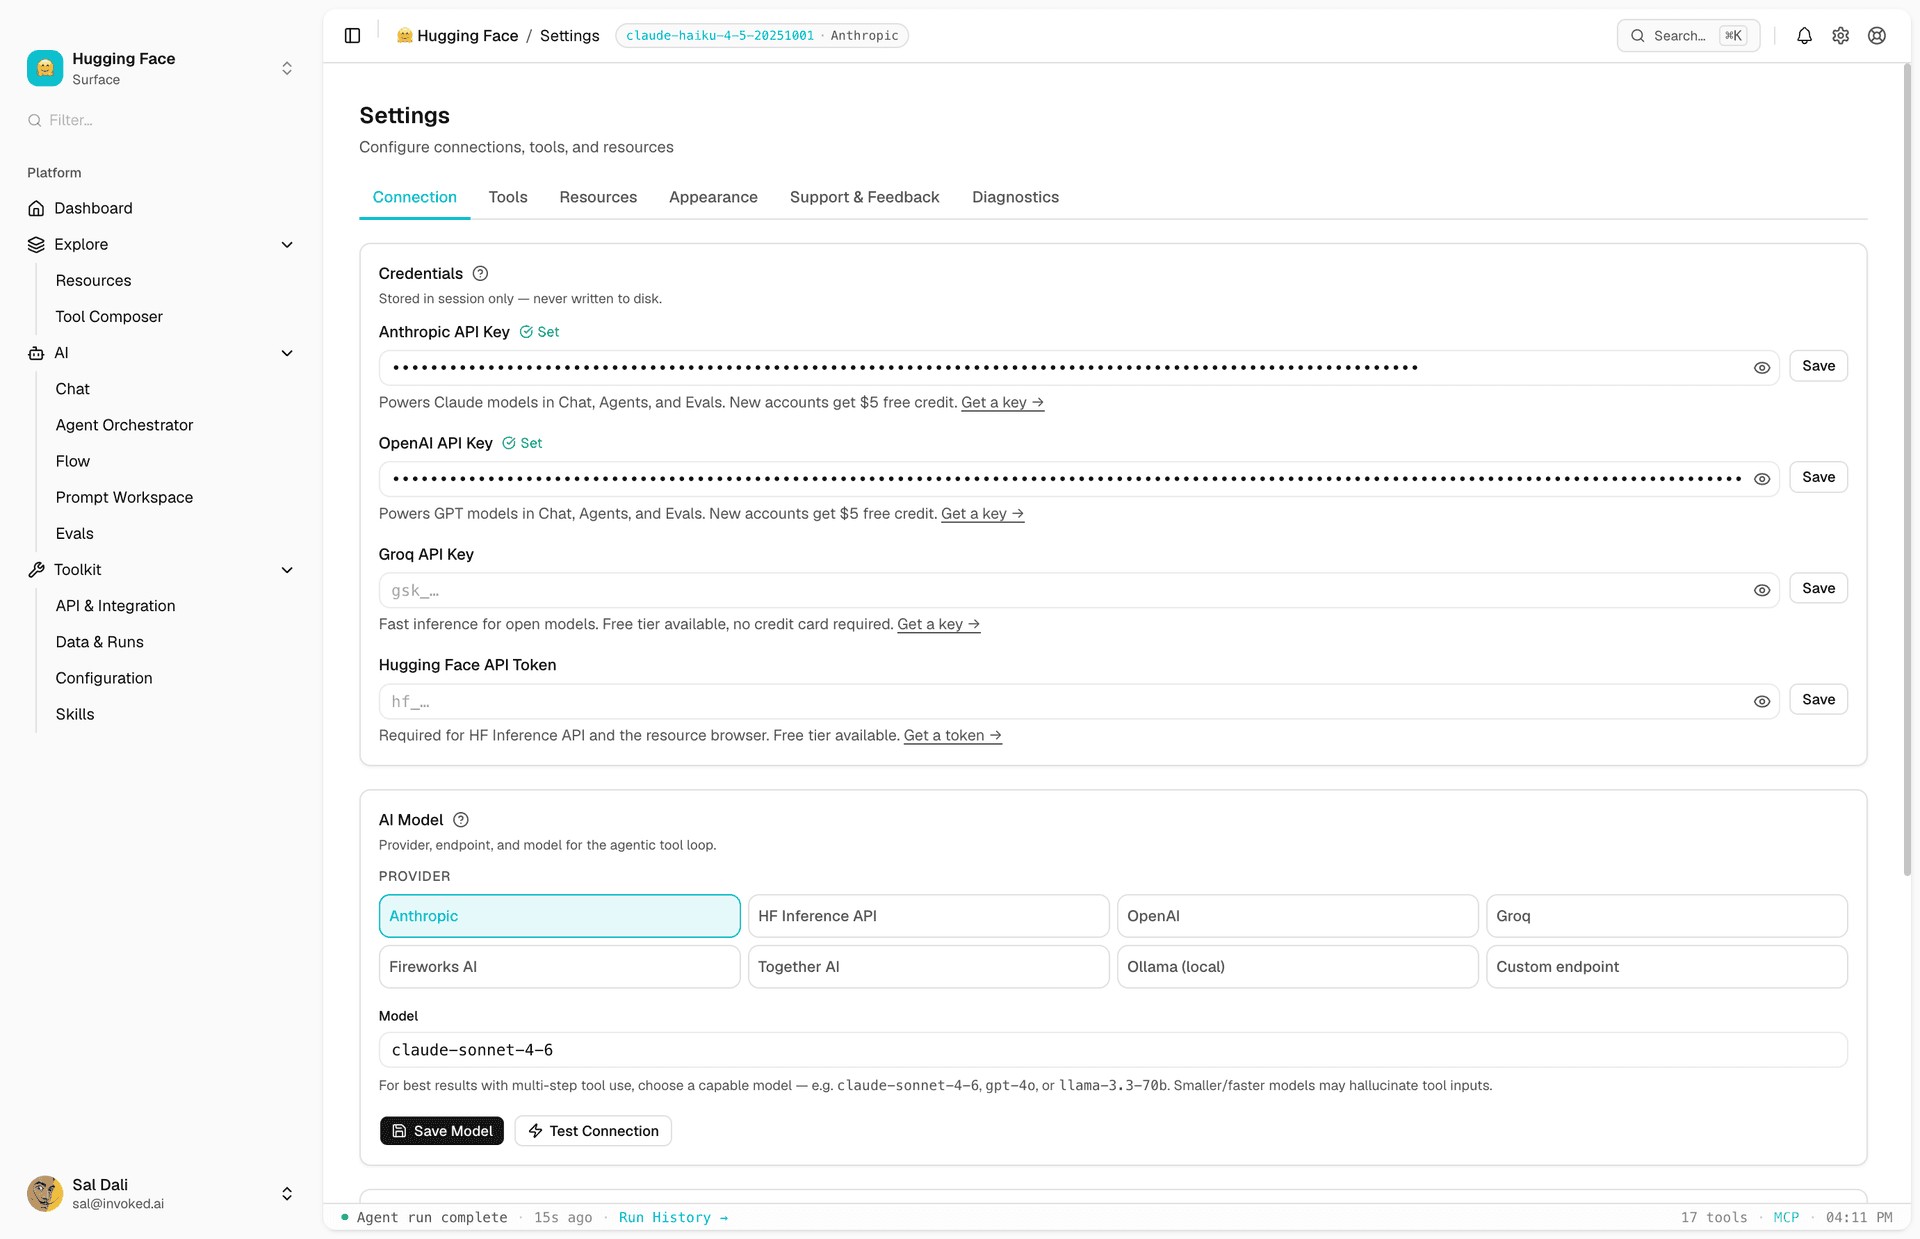The image size is (1920, 1239).
Task: Open the Search box in header
Action: tap(1688, 36)
